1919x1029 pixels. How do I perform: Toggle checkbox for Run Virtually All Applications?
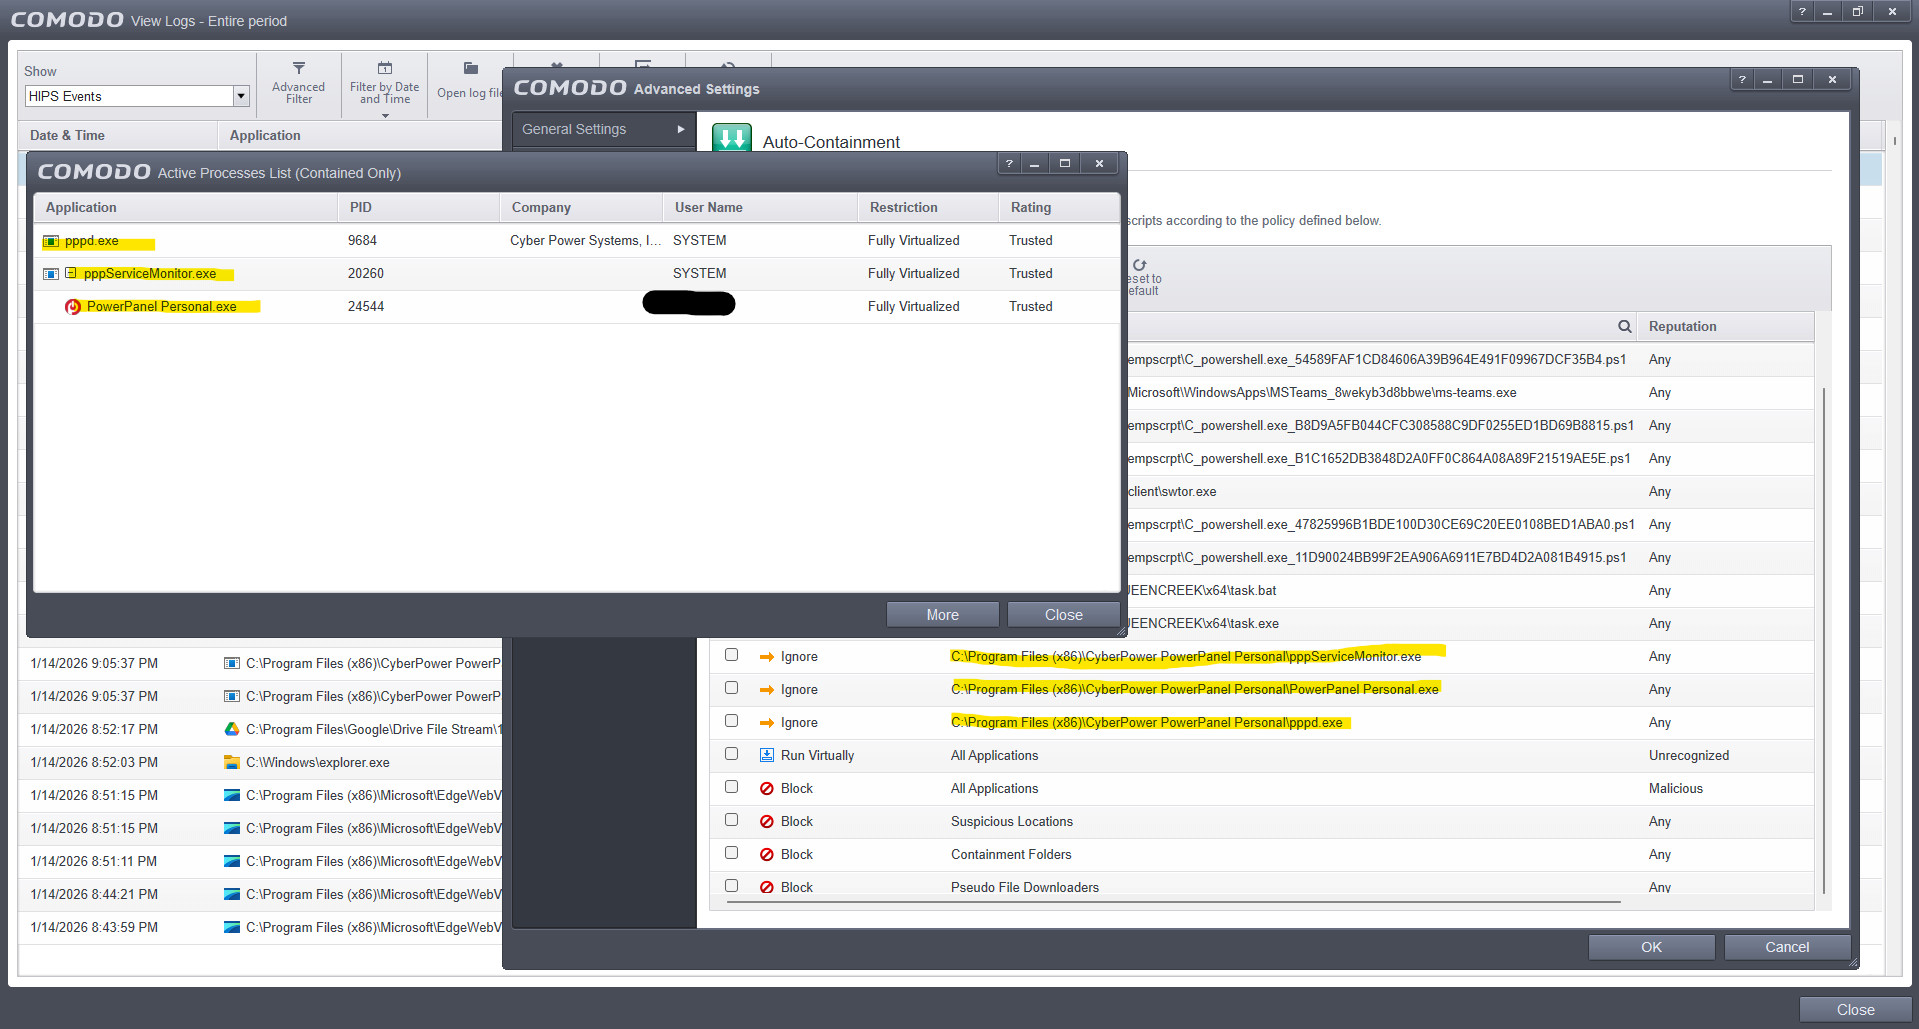(732, 754)
